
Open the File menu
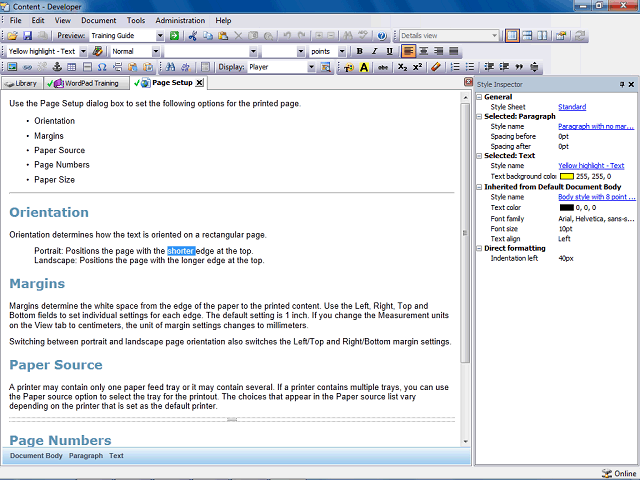point(16,20)
